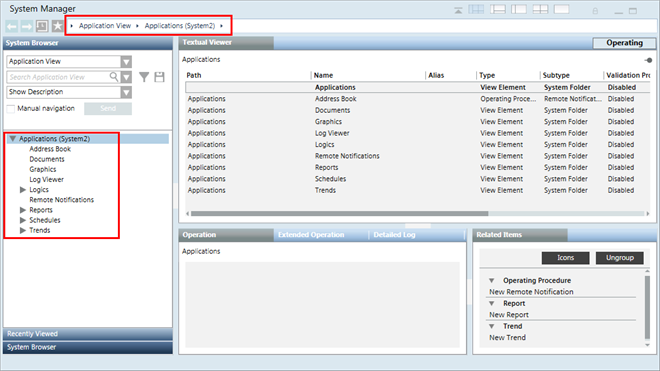This screenshot has height=371, width=660.
Task: Click the New Trend link
Action: tap(507, 338)
